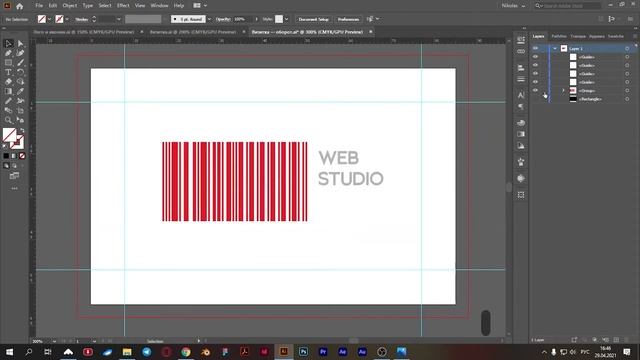The image size is (640, 360).
Task: Select the Selection tool arrow
Action: [9, 43]
